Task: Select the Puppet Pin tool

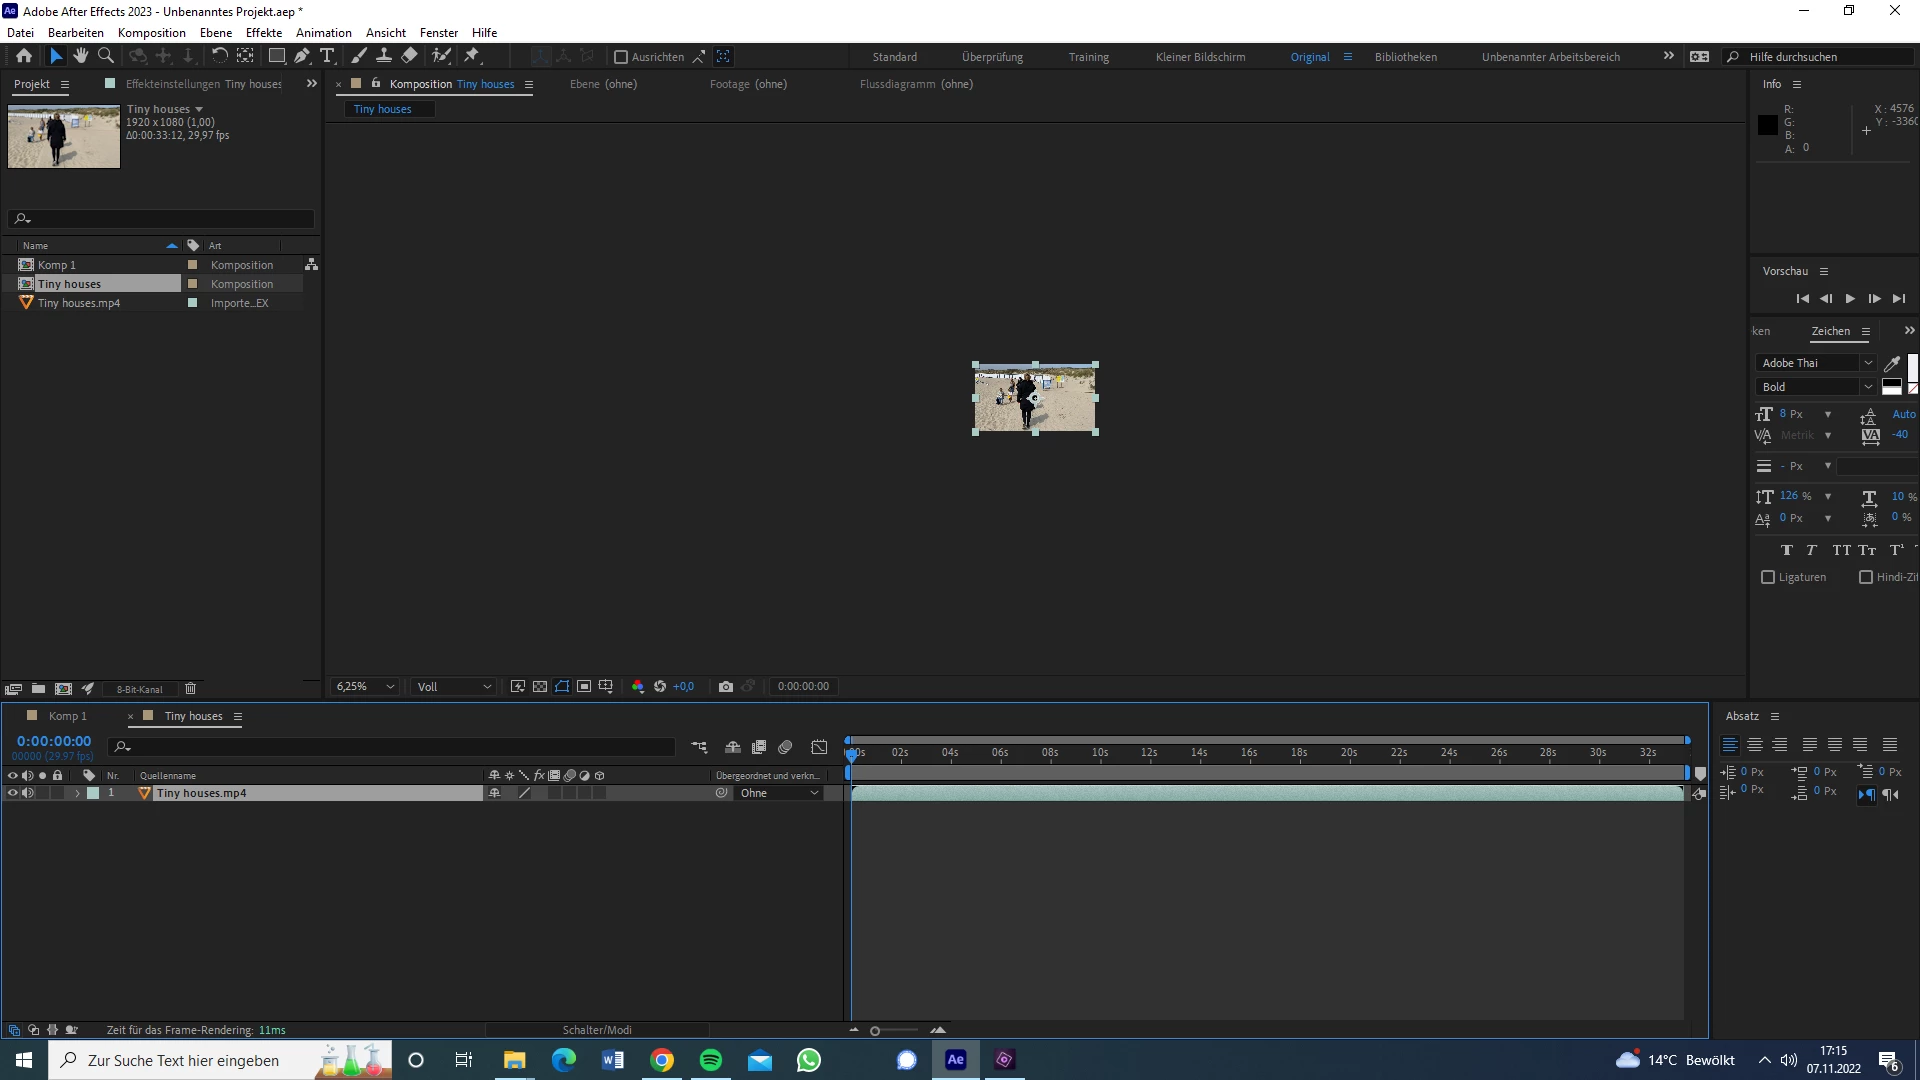Action: click(x=472, y=56)
